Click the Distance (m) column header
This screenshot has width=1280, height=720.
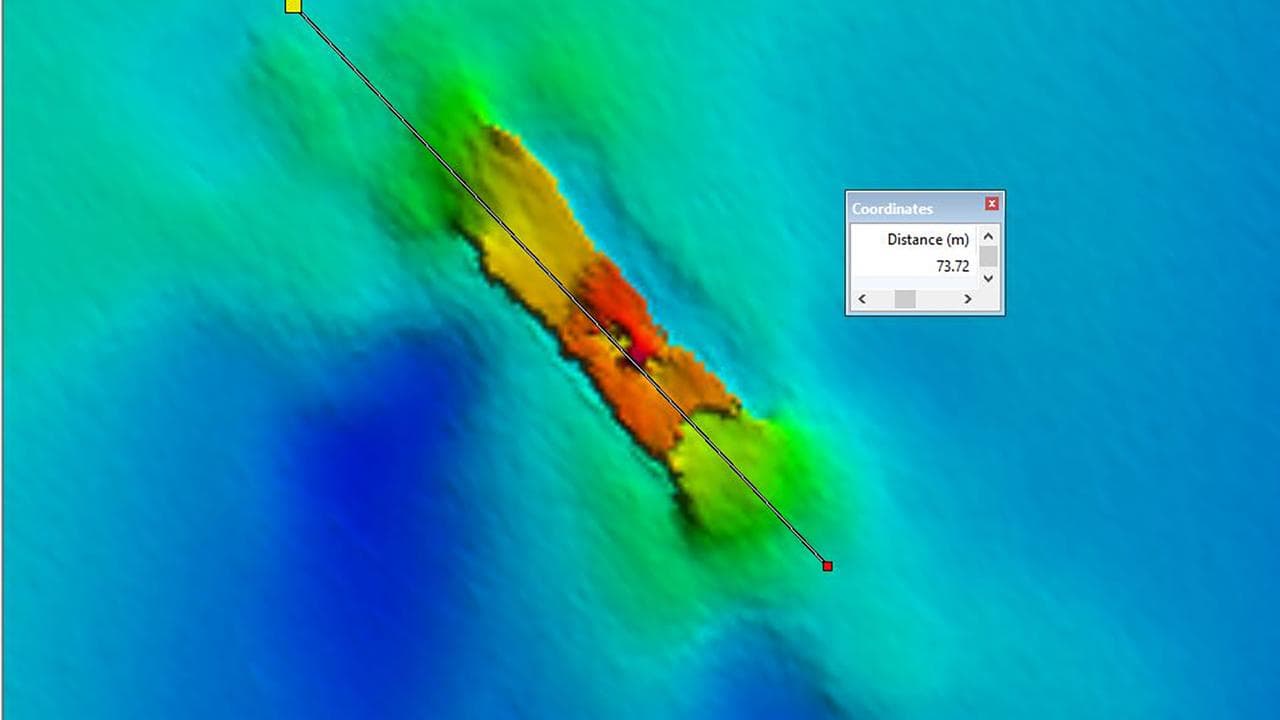point(927,240)
